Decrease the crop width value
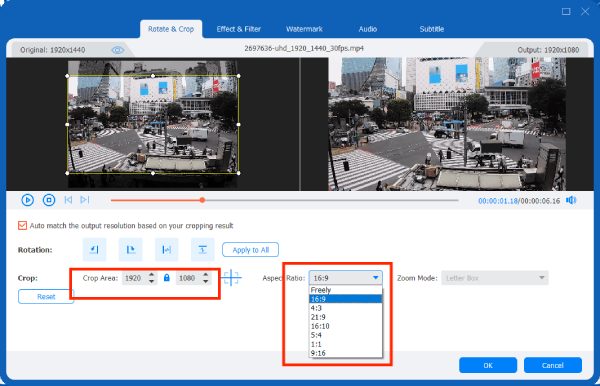 tap(152, 282)
